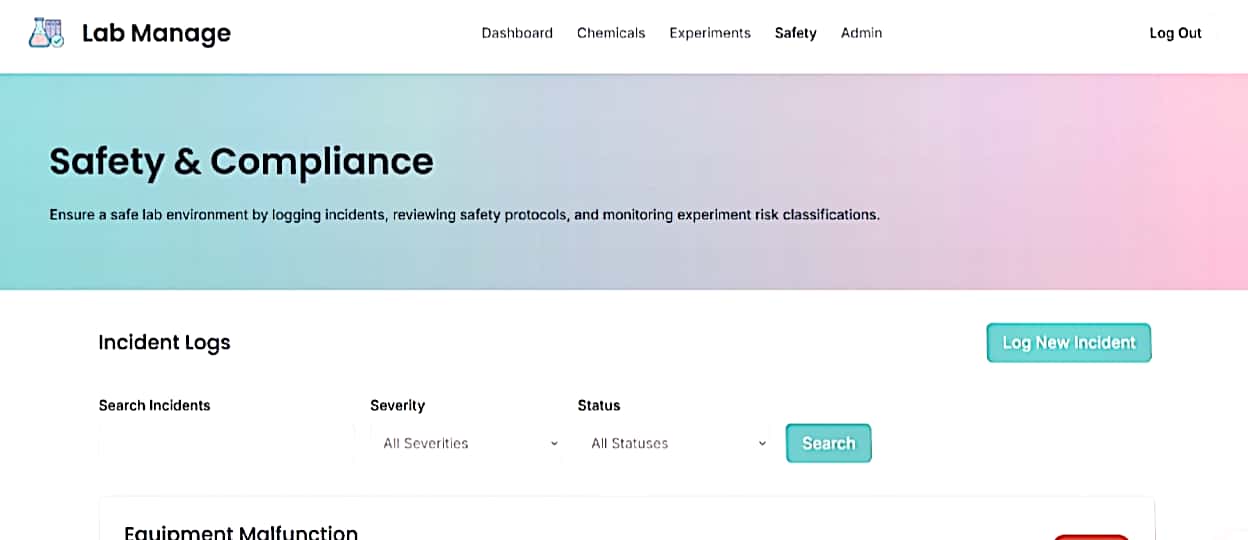Hit the teal Search button
The width and height of the screenshot is (1248, 540).
(x=828, y=443)
